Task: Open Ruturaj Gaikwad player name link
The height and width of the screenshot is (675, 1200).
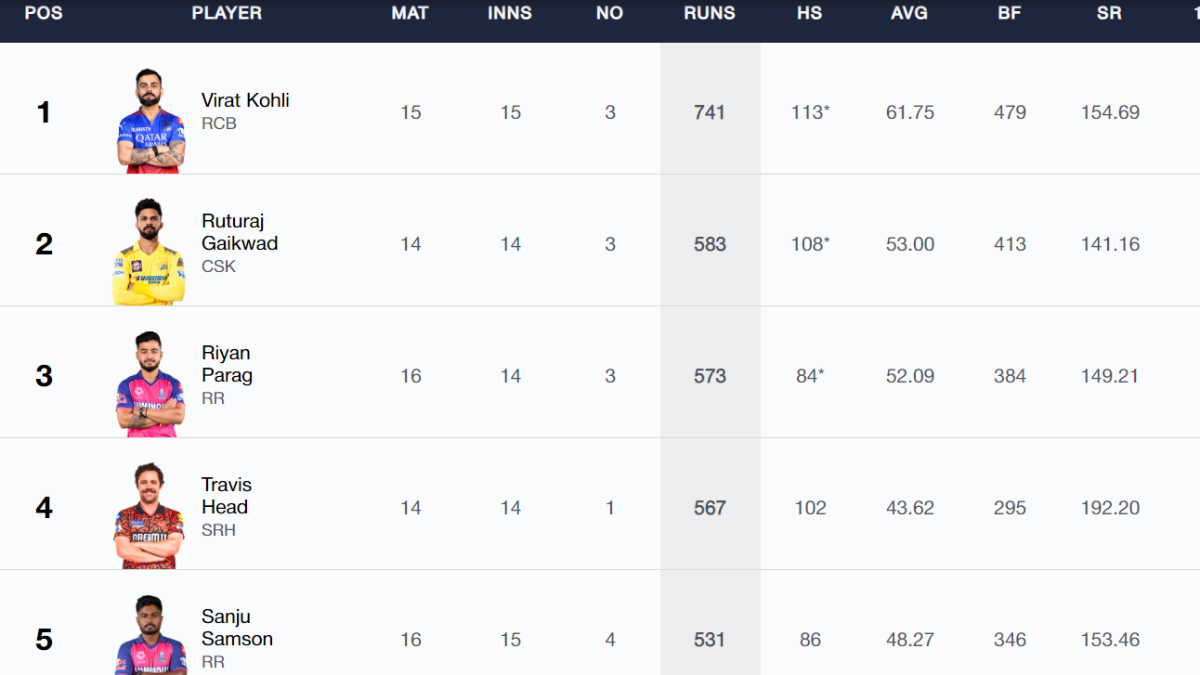Action: [239, 232]
